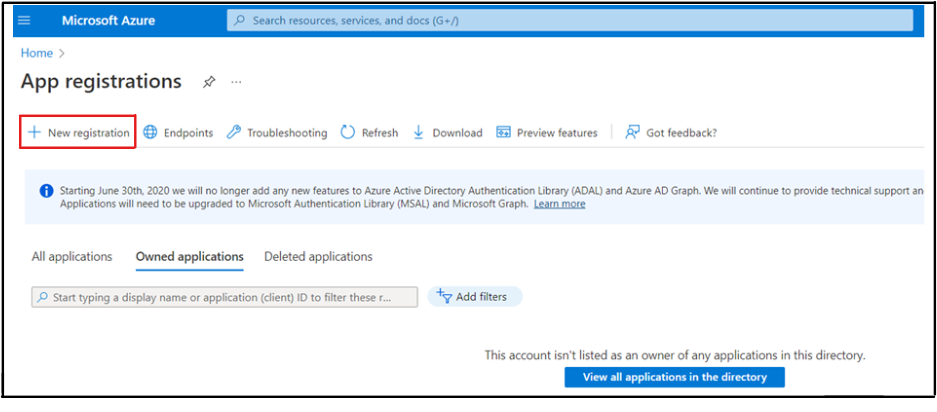Click the ADAL deprecation notice text
Screen dimensions: 937x412
[x=490, y=197]
